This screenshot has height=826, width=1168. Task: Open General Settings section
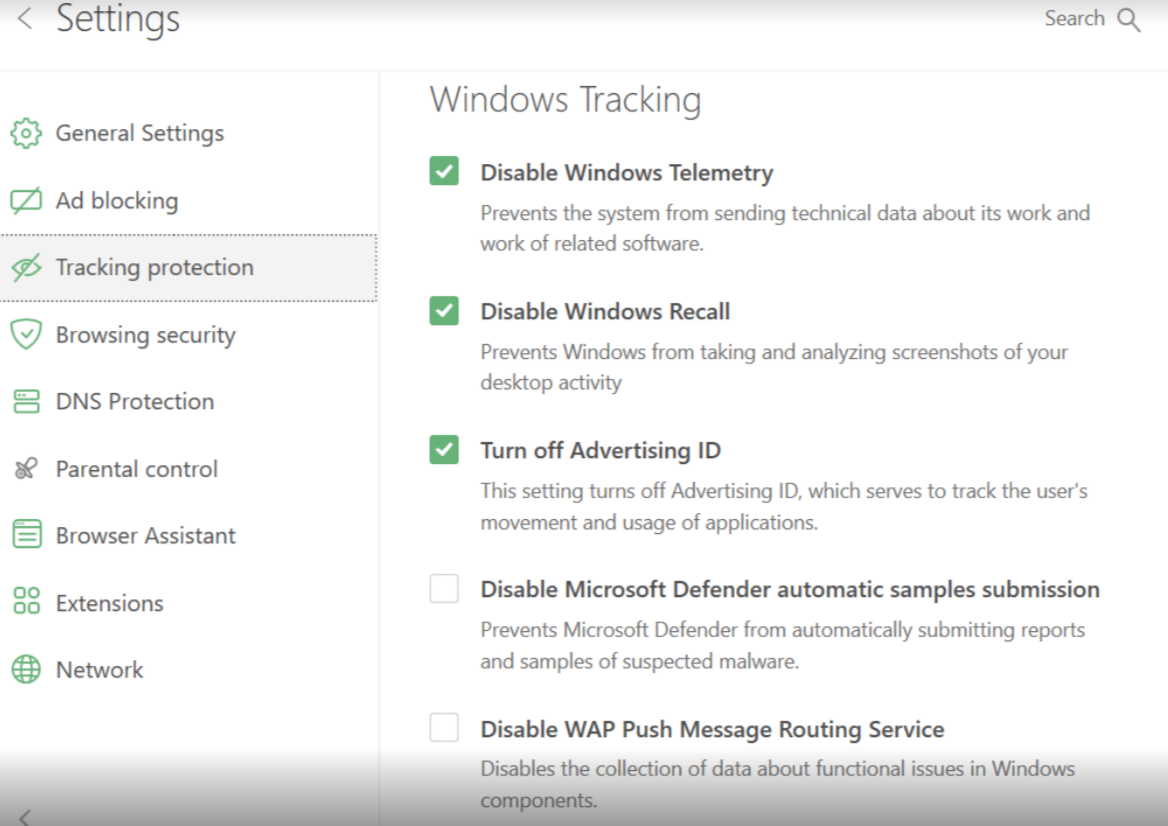pos(188,133)
